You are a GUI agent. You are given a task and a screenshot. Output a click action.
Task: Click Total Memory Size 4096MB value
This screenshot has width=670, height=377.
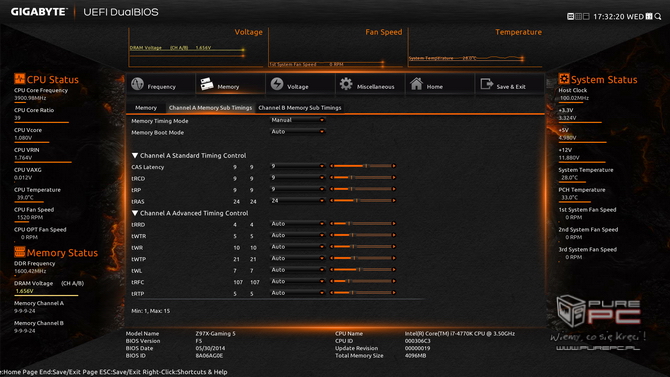415,356
